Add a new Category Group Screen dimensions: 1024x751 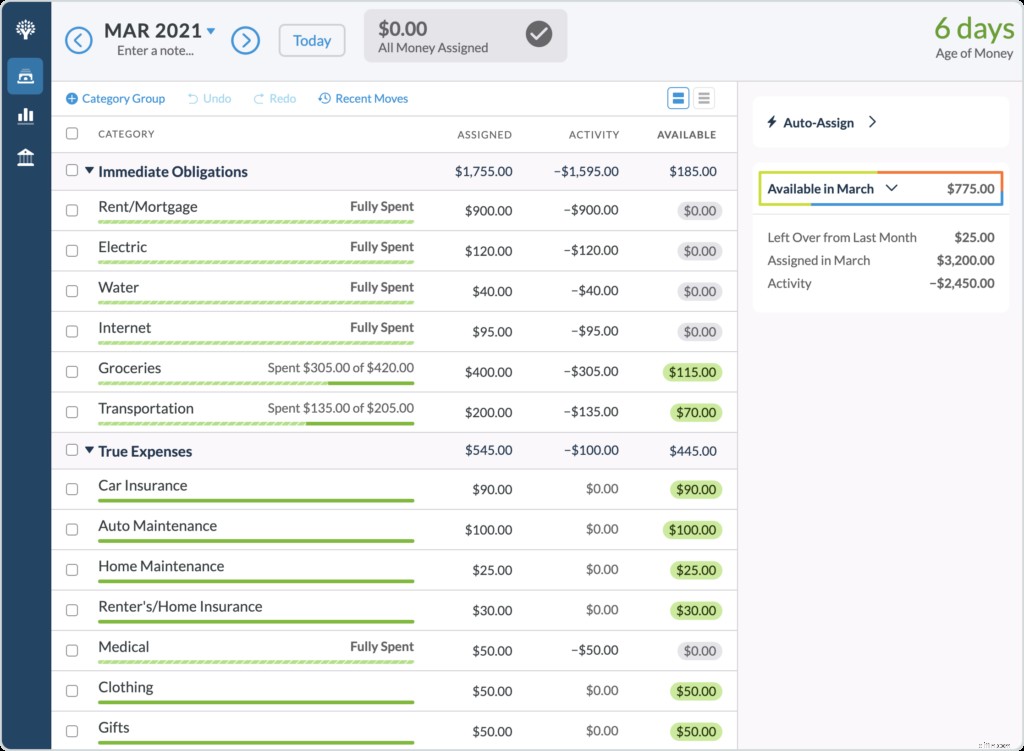click(115, 98)
